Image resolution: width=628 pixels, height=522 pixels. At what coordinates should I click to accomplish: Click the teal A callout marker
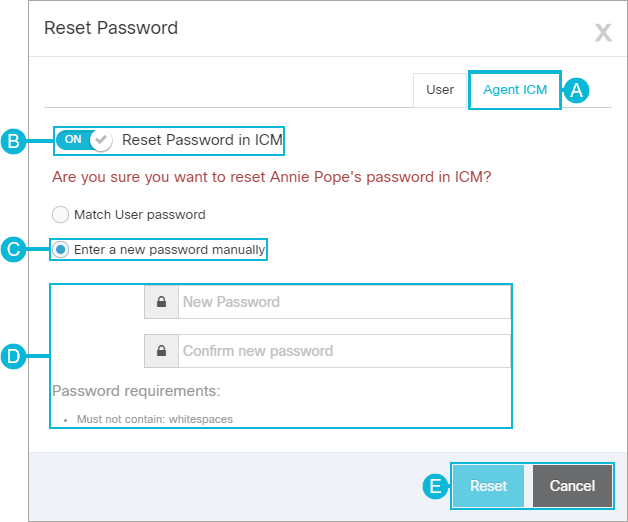576,90
